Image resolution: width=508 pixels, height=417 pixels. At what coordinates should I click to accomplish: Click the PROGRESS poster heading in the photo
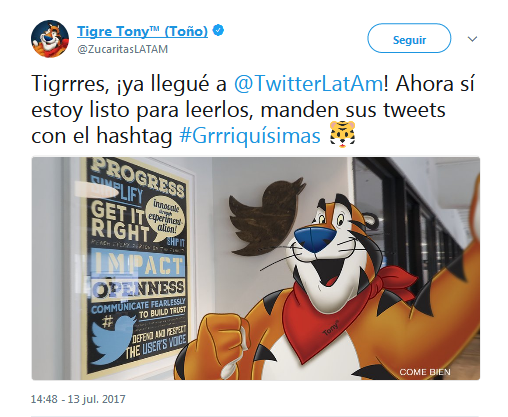(x=138, y=179)
